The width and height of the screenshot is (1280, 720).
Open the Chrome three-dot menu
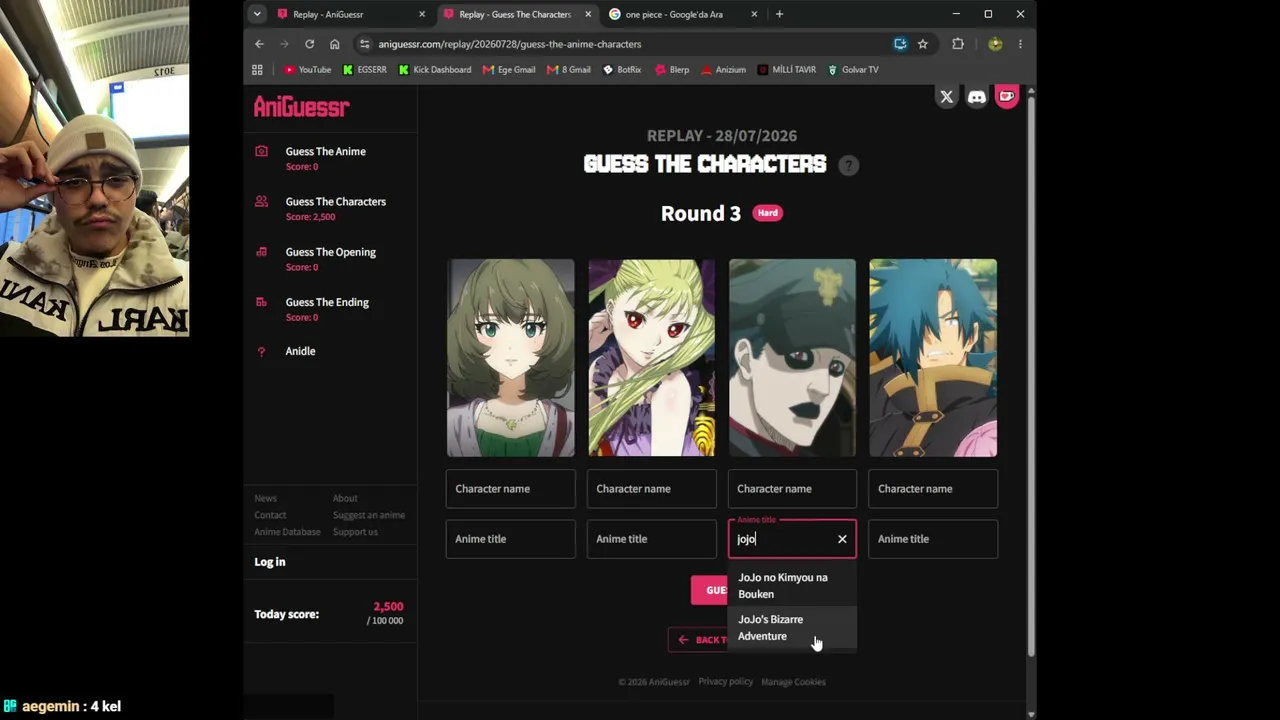(1020, 44)
